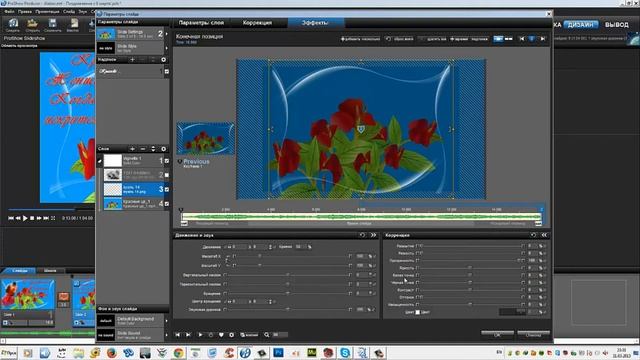Click the keyframe timeline waveform
This screenshot has height=360, width=640.
pyautogui.click(x=361, y=217)
